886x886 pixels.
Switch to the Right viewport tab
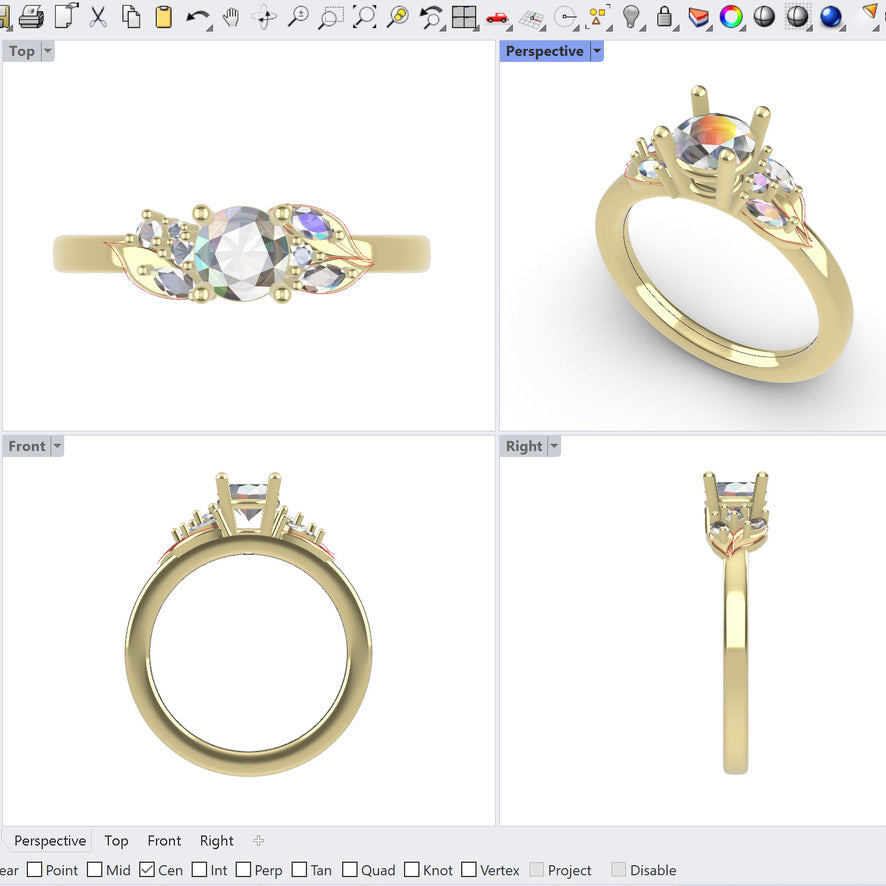pos(216,841)
